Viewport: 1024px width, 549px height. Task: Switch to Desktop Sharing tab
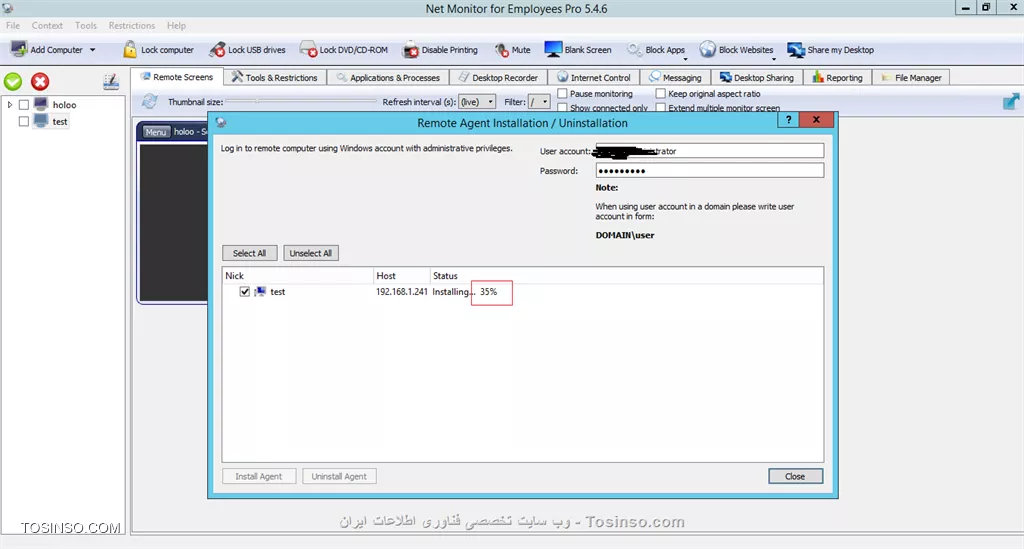pos(757,77)
